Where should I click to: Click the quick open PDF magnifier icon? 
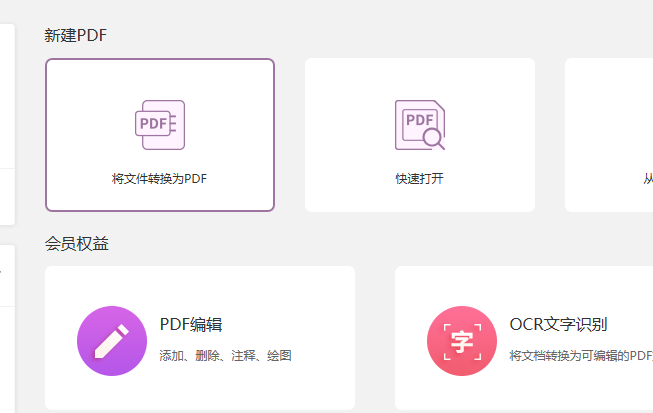click(420, 125)
